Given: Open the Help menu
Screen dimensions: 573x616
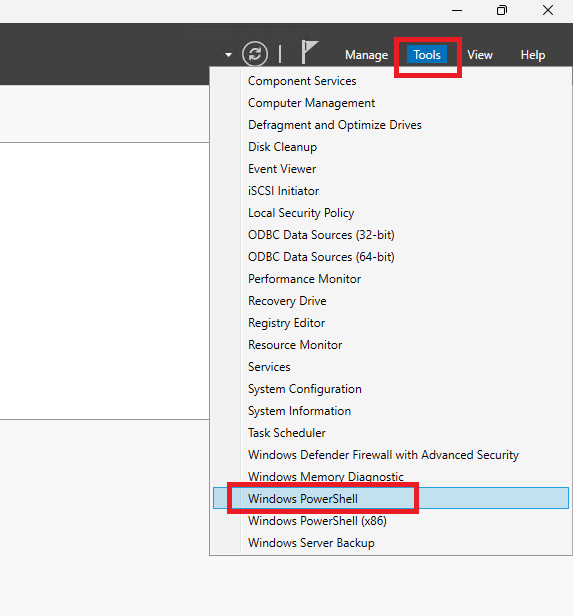Looking at the screenshot, I should [533, 55].
